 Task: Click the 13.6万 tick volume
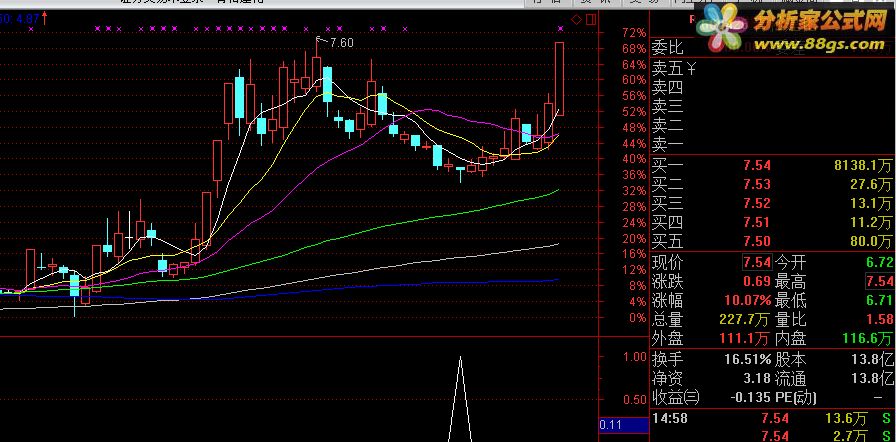(x=846, y=419)
